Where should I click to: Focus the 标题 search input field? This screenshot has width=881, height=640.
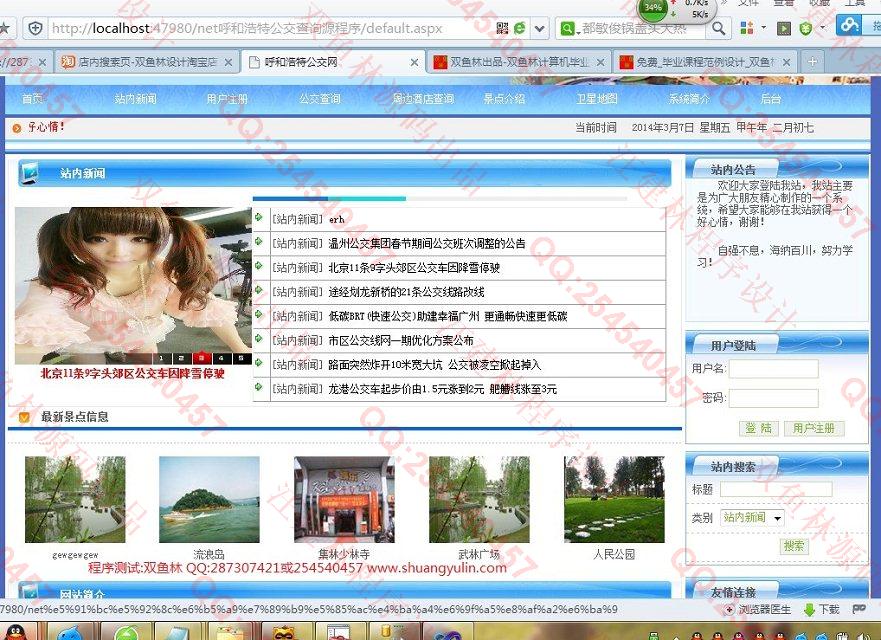[x=776, y=489]
